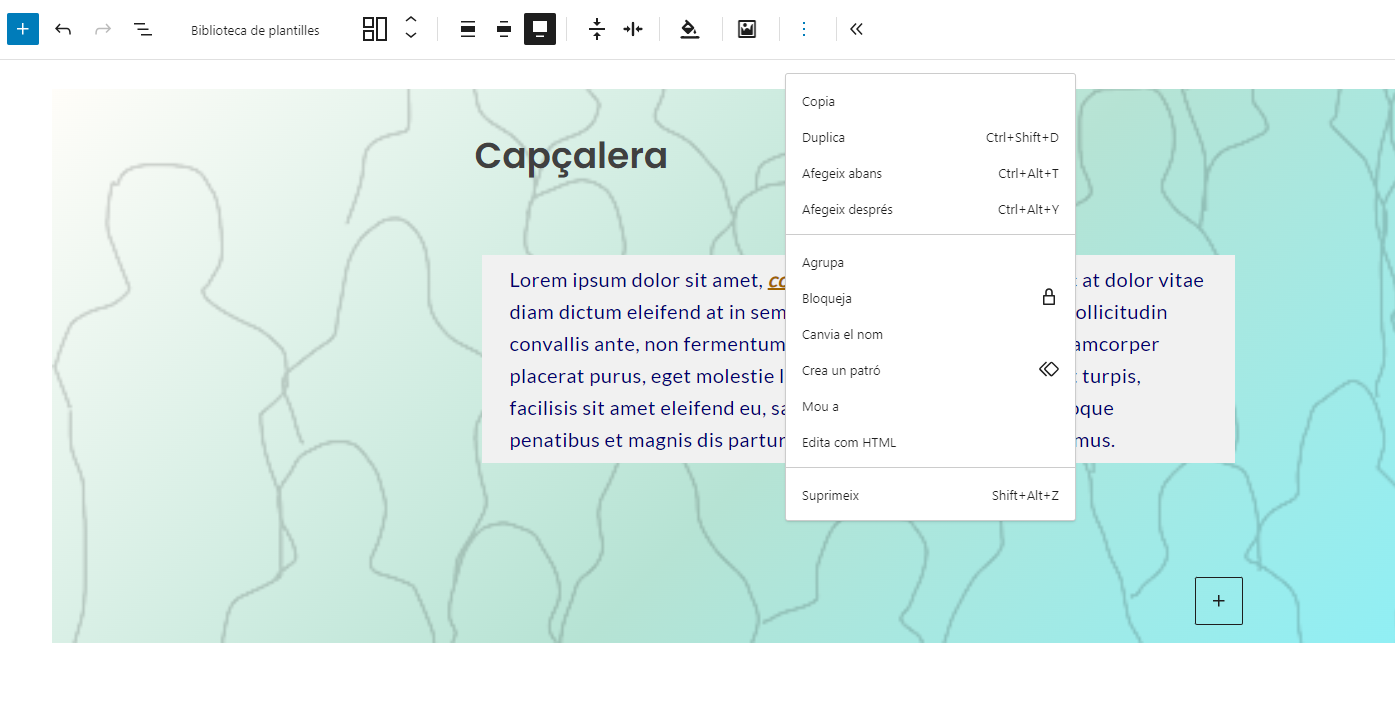Click the fill color bucket icon
1395x713 pixels.
[689, 29]
